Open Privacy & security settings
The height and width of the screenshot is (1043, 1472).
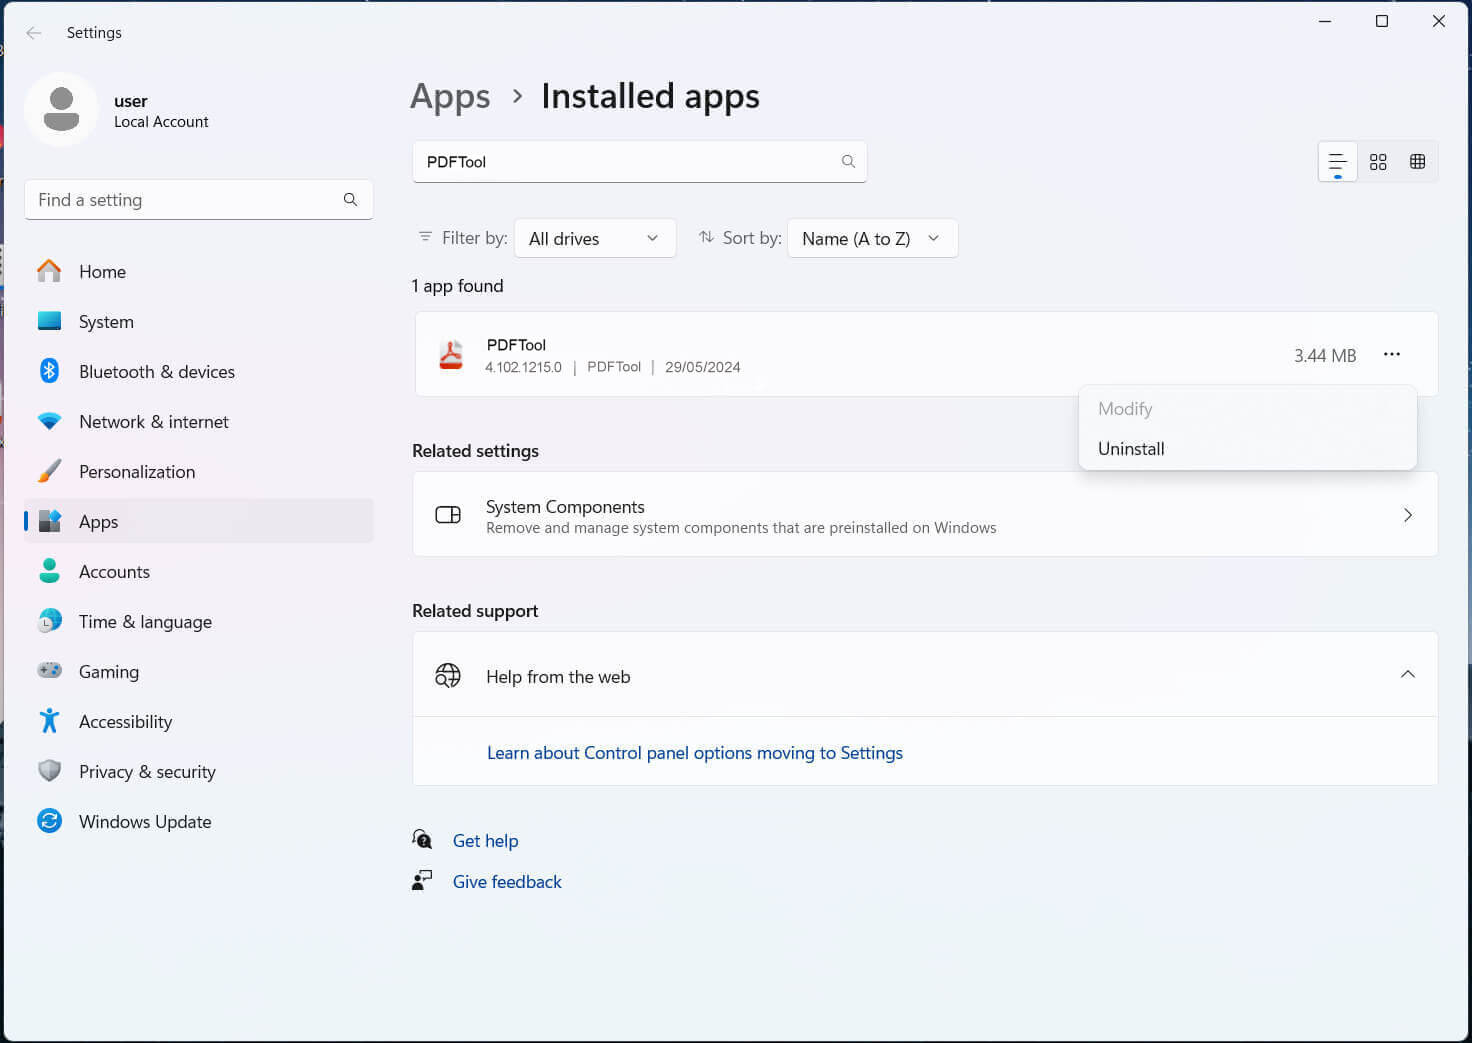(199, 771)
